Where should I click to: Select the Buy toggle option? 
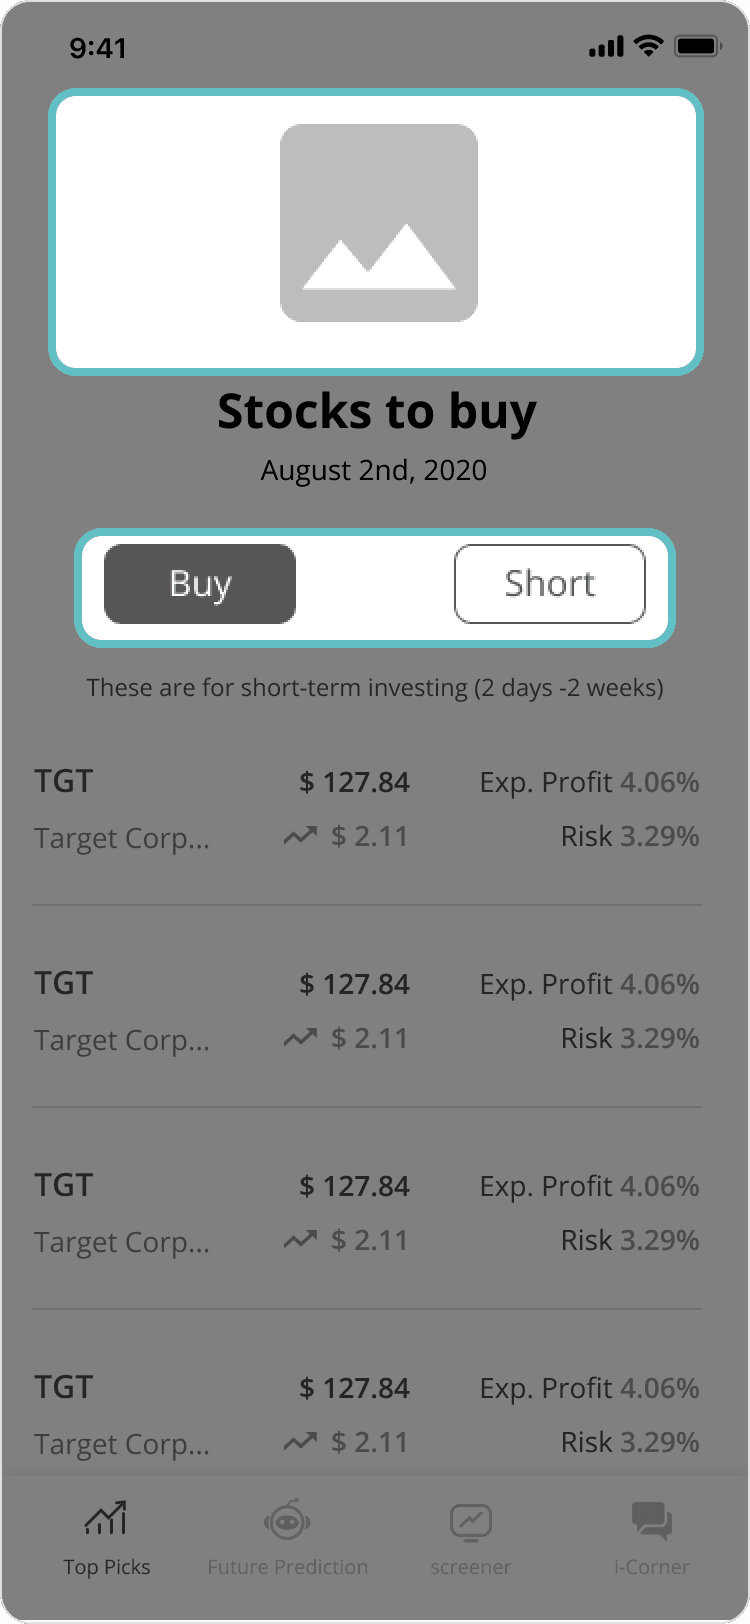point(200,584)
